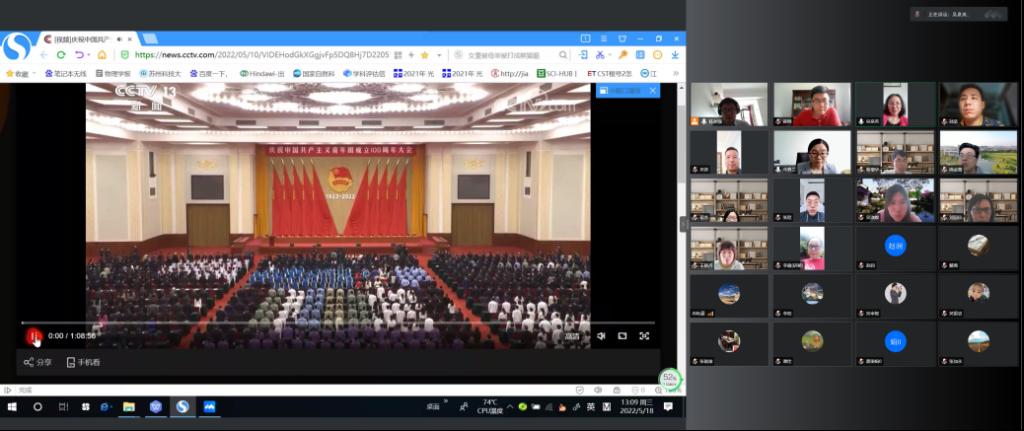Enter fullscreen mode in the video player

click(644, 336)
